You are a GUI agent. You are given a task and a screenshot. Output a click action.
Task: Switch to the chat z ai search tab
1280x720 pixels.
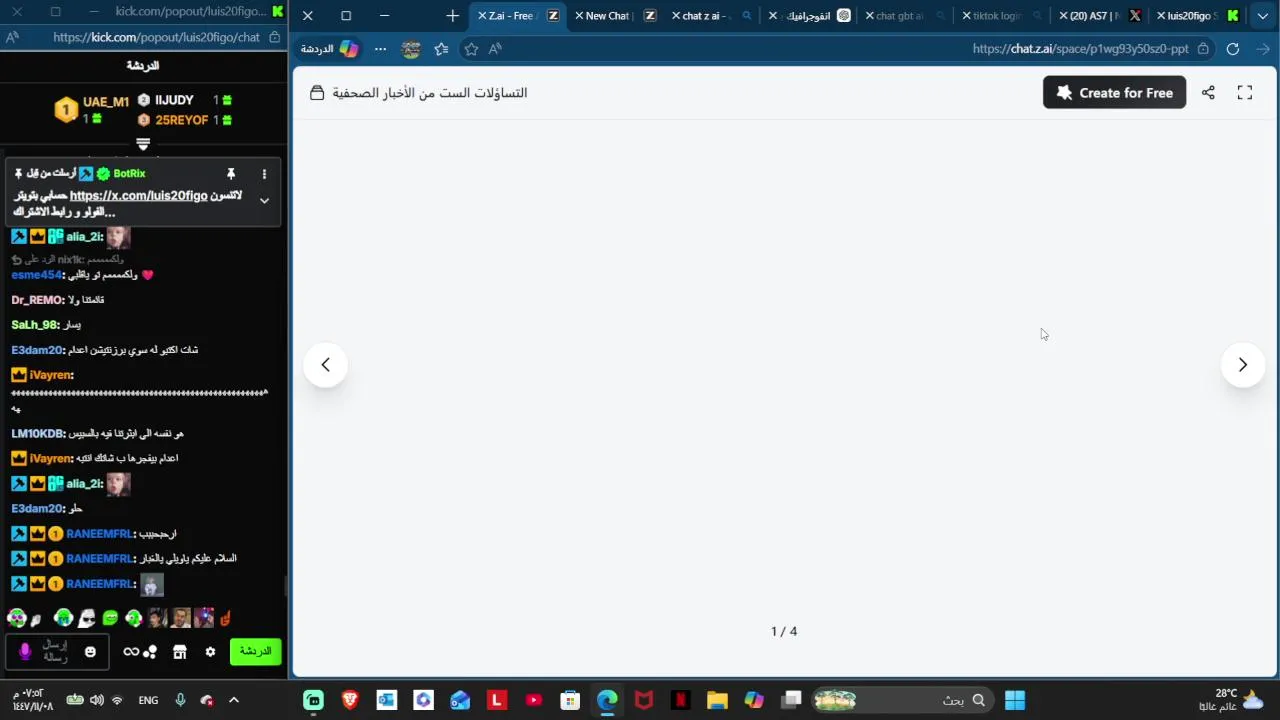pyautogui.click(x=712, y=16)
